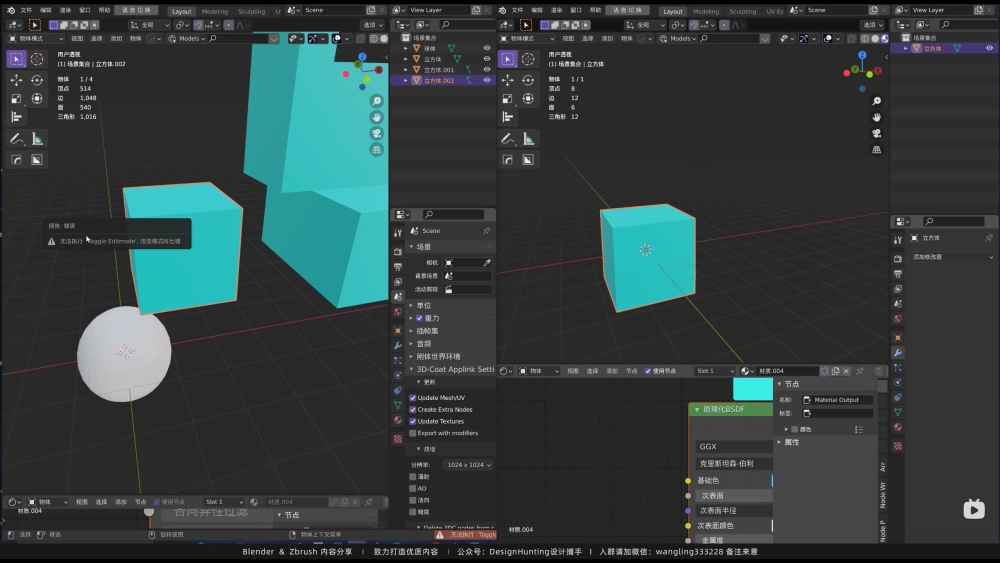Image resolution: width=1000 pixels, height=563 pixels.
Task: Select the Box Select tool in left viewport
Action: [x=17, y=59]
